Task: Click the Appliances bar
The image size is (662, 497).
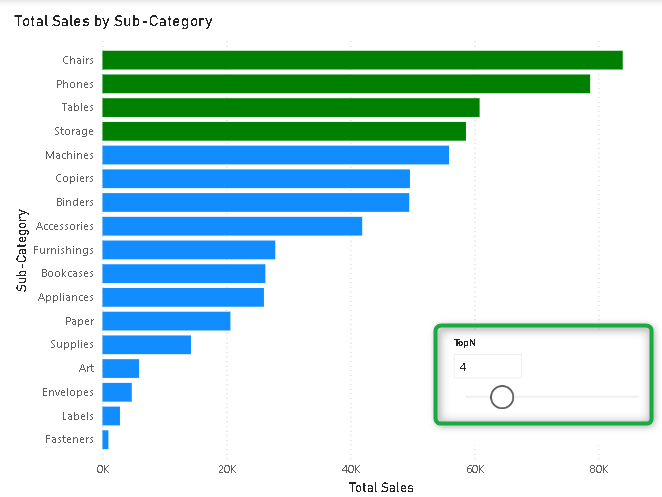Action: tap(183, 297)
